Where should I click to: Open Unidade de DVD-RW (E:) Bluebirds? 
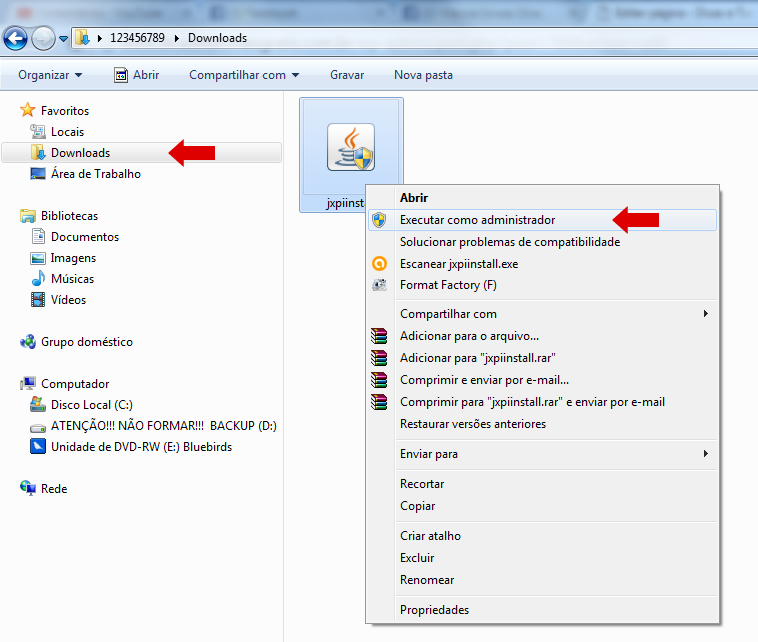click(x=142, y=447)
